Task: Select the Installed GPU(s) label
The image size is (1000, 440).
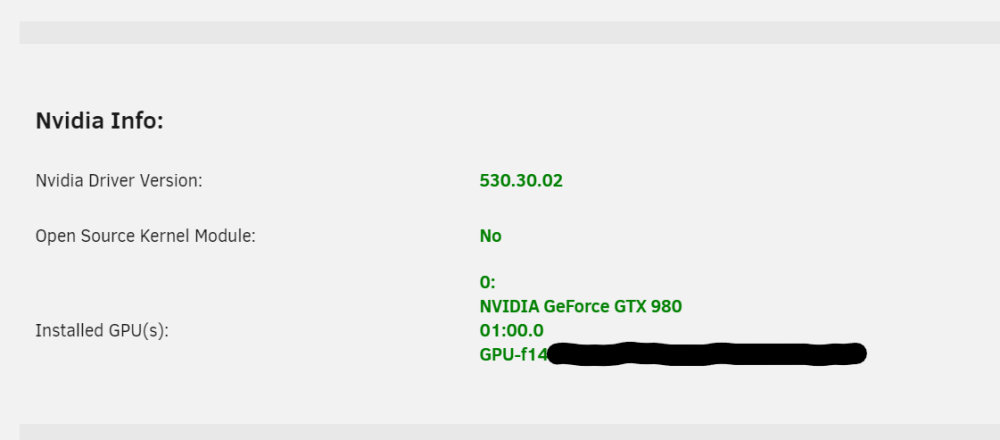Action: click(x=102, y=331)
